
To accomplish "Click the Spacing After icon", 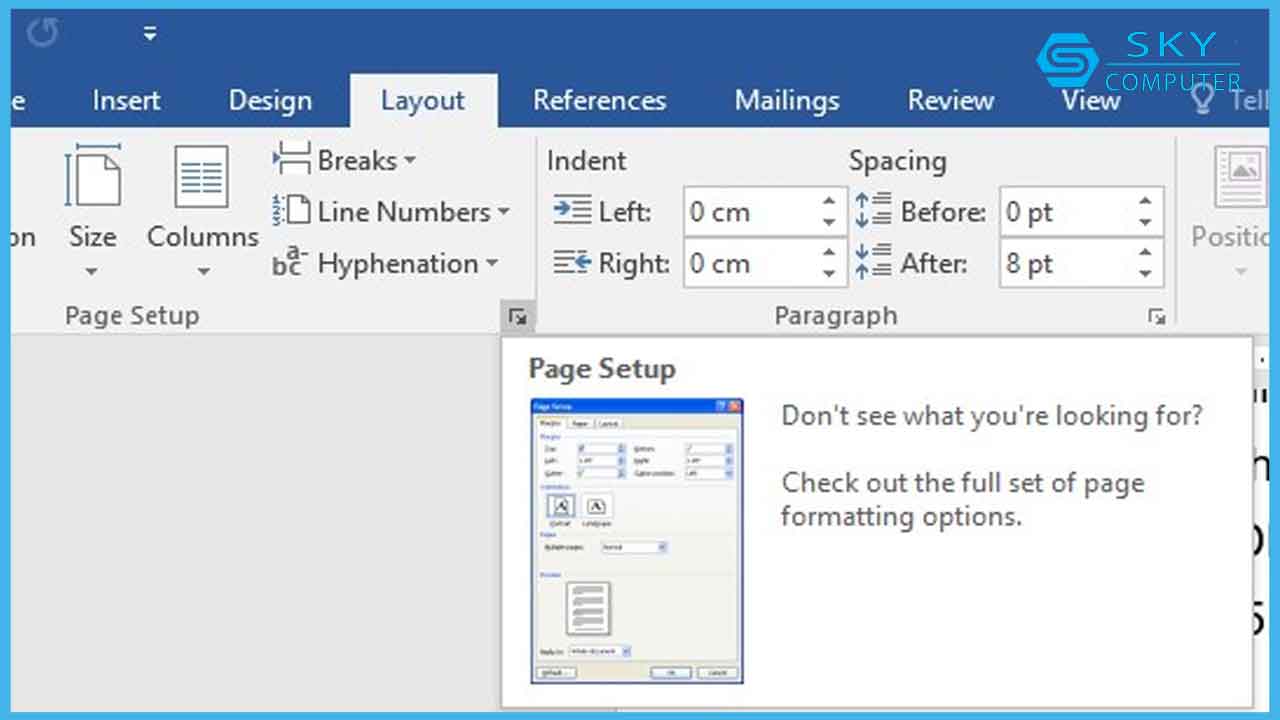I will coord(873,263).
